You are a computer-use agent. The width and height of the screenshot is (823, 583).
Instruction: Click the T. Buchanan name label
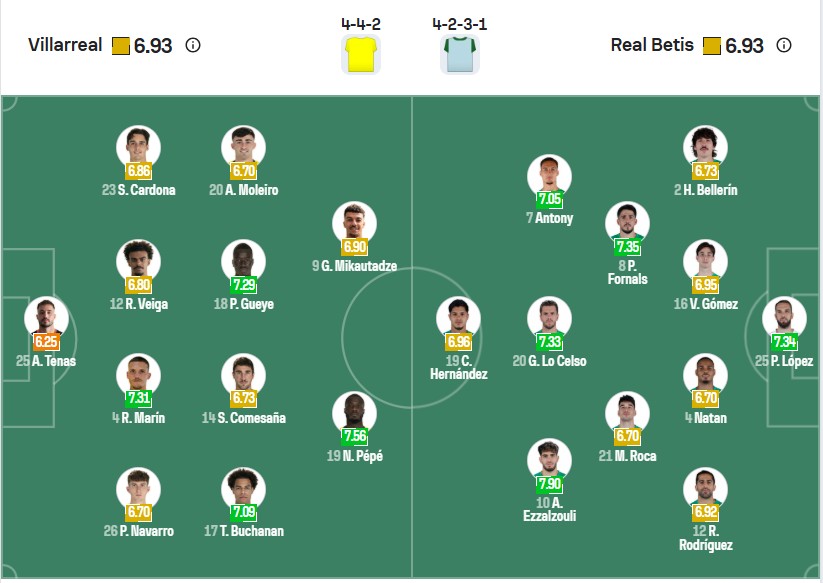251,531
